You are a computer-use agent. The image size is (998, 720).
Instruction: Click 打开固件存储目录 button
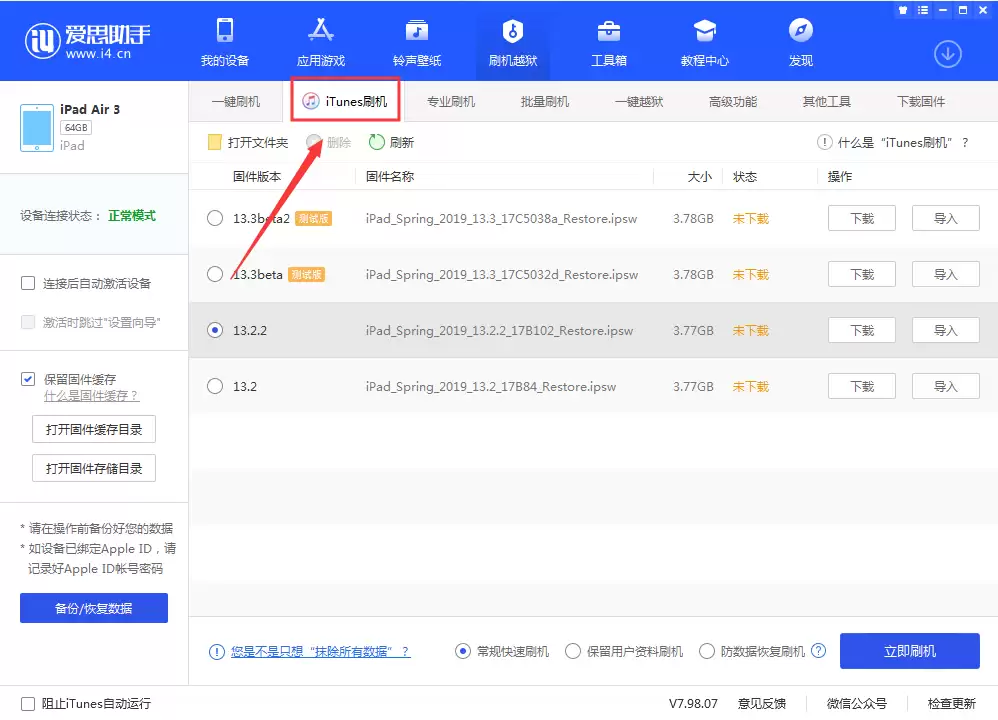pyautogui.click(x=94, y=469)
